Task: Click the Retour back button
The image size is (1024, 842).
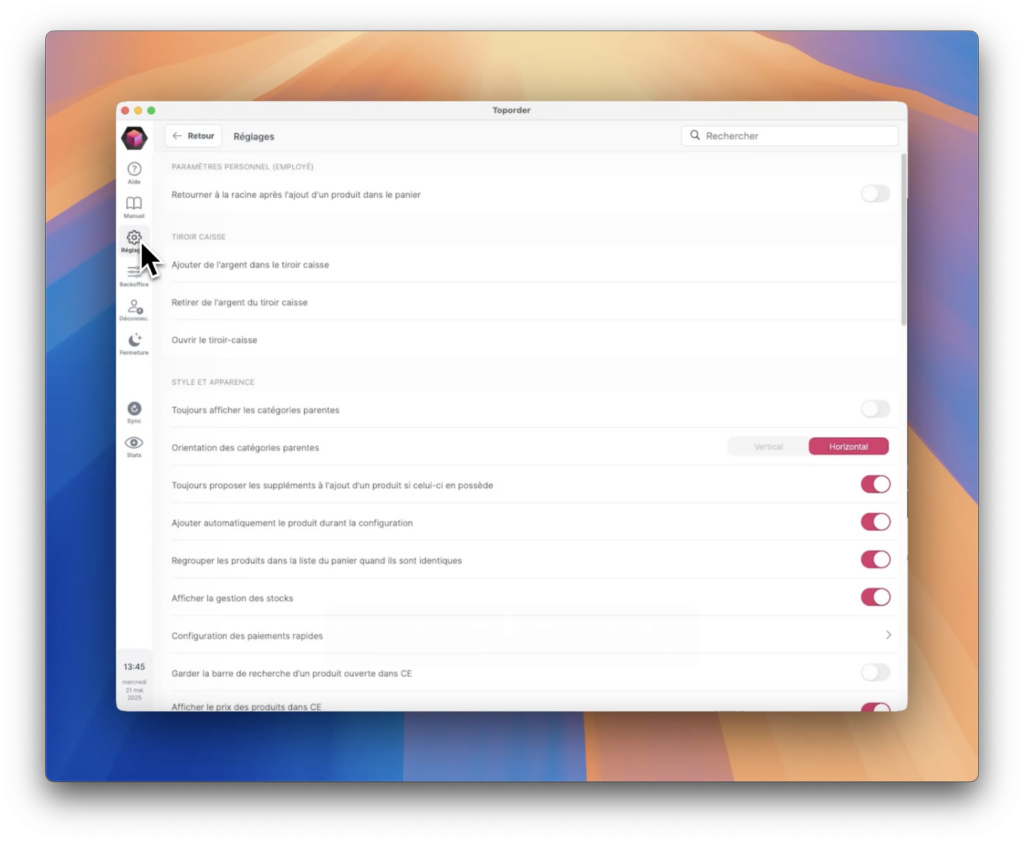Action: (193, 136)
